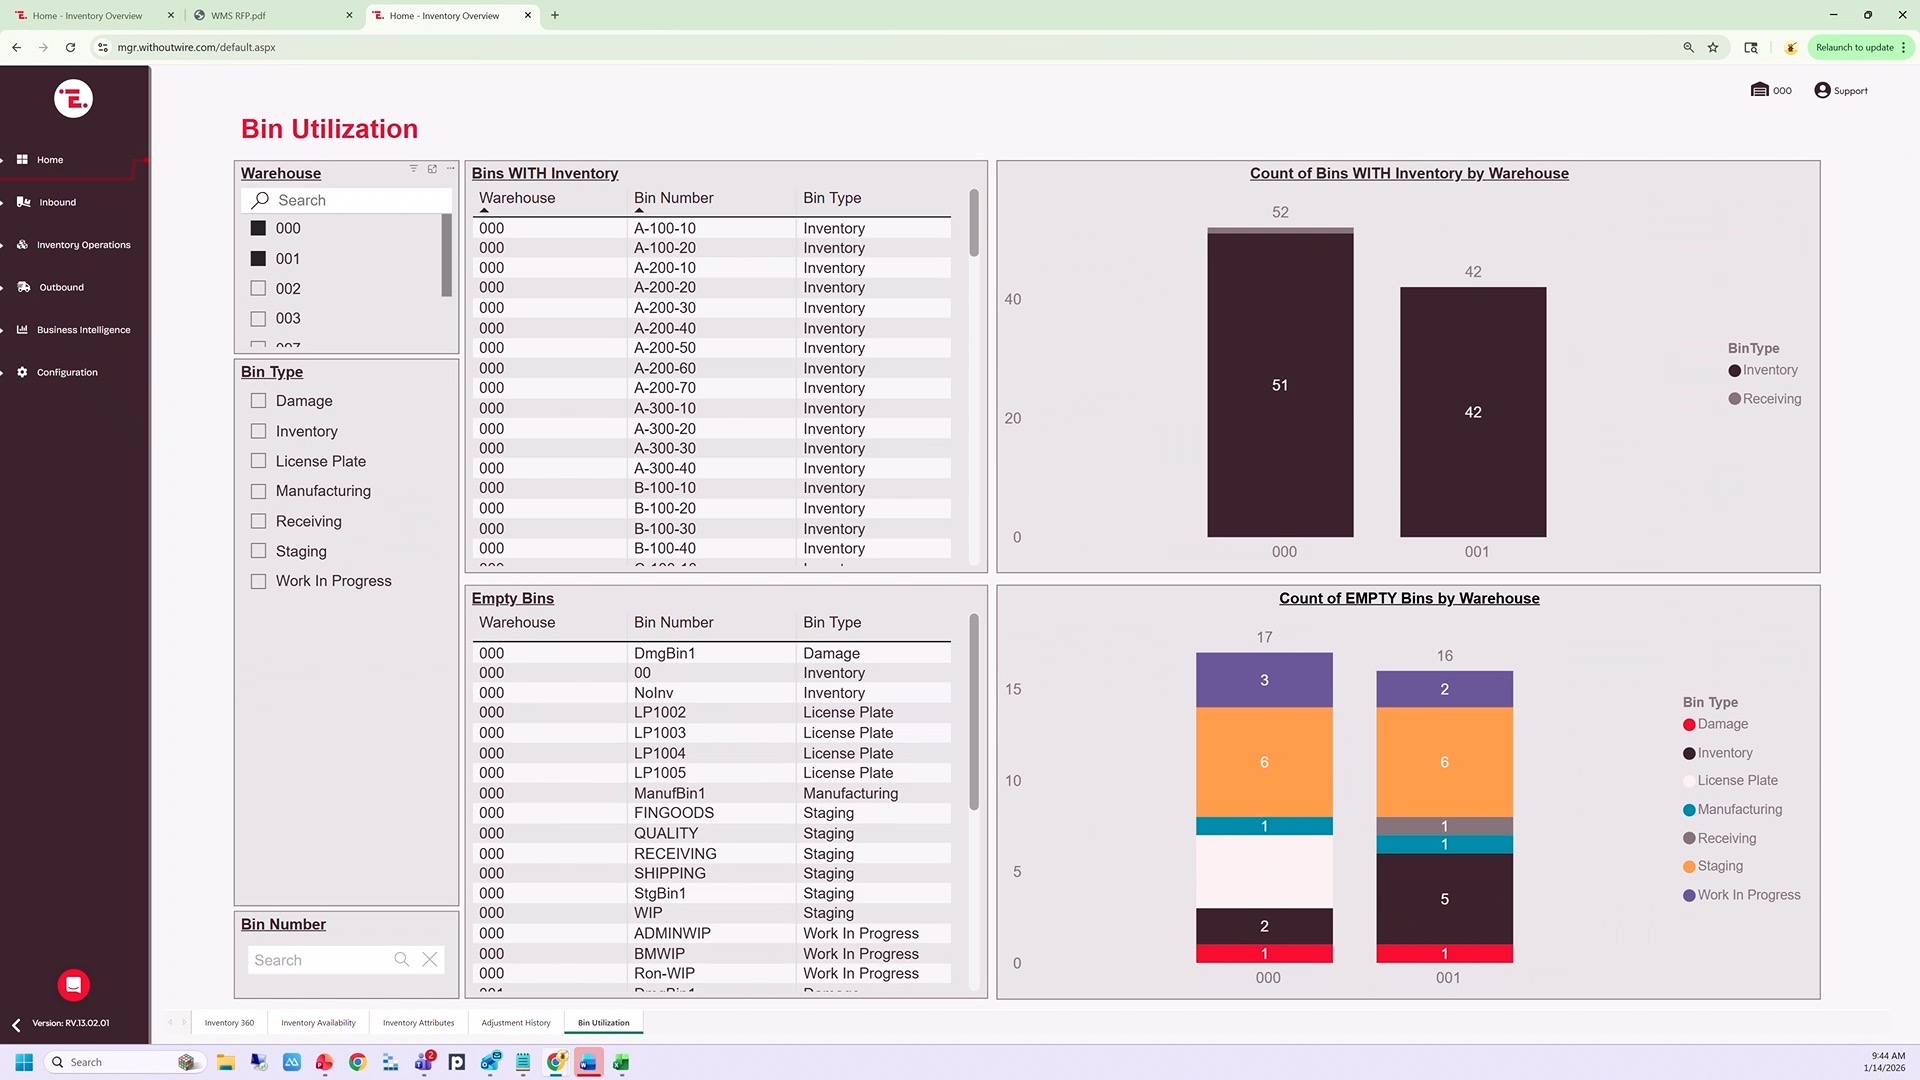This screenshot has width=1920, height=1080.
Task: Expand the Inbound sidebar menu
Action: click(57, 202)
